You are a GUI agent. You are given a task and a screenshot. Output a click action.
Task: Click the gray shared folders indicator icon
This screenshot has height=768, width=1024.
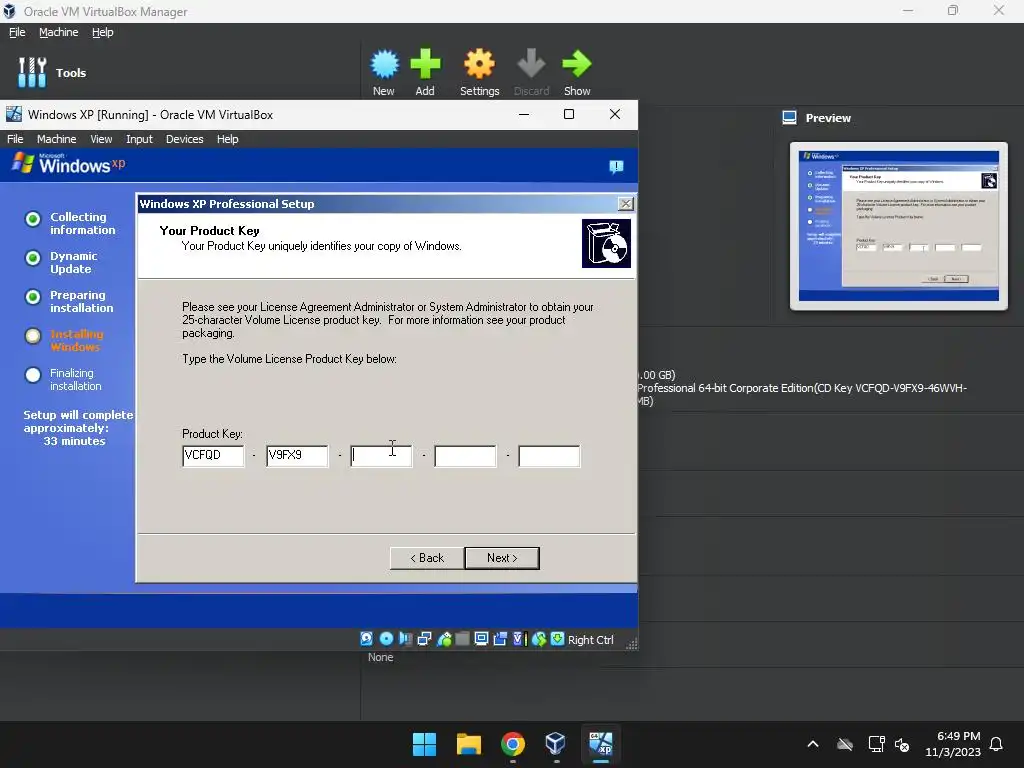point(462,639)
